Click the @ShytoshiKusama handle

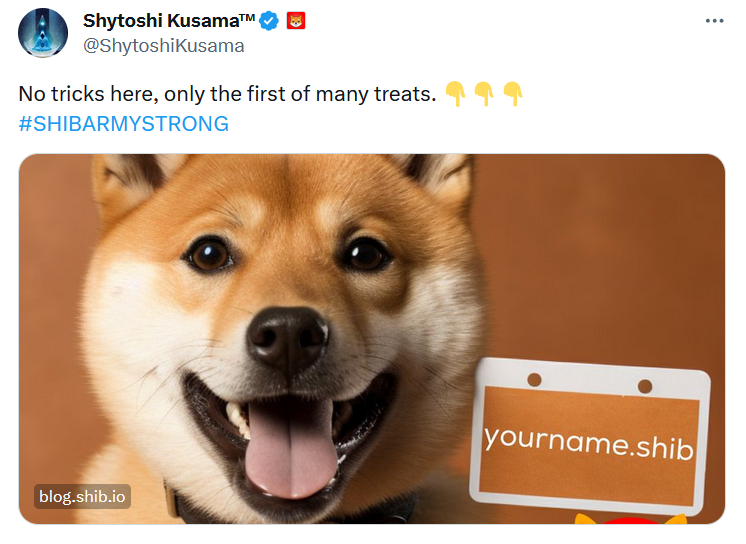164,46
